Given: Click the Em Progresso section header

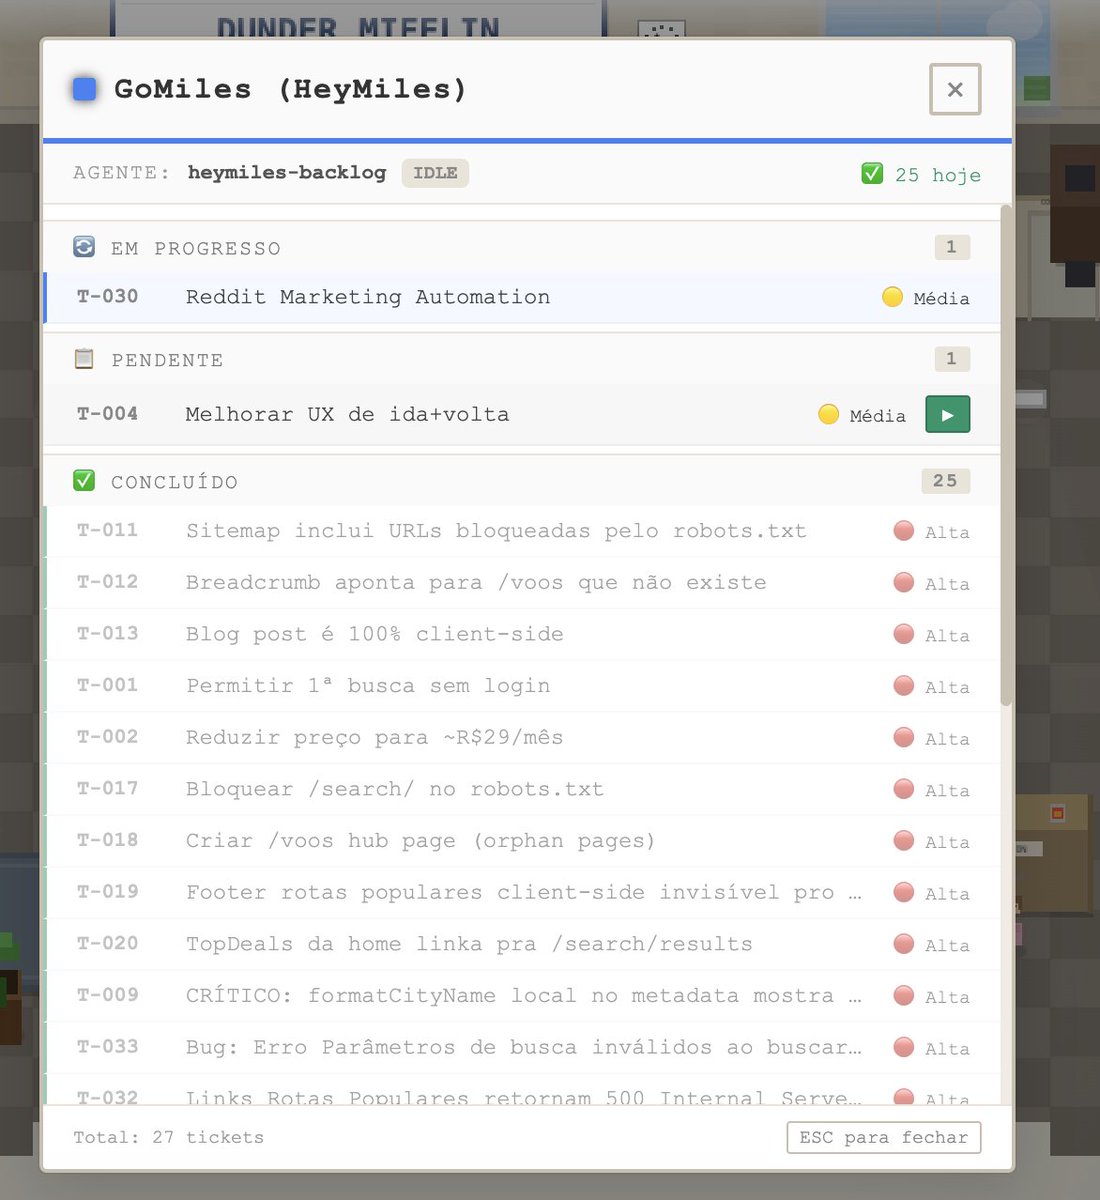Looking at the screenshot, I should click(521, 248).
